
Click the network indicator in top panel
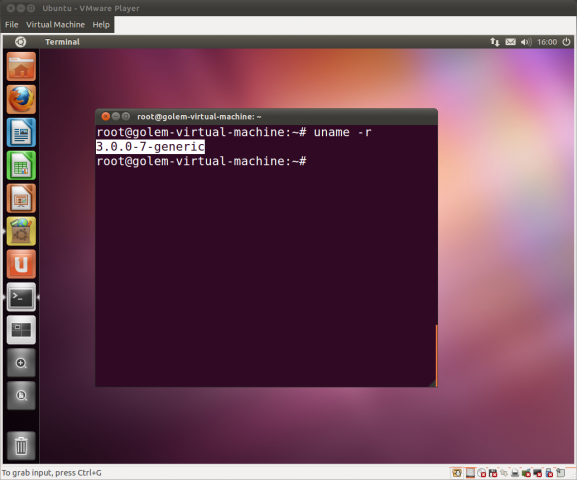point(495,42)
